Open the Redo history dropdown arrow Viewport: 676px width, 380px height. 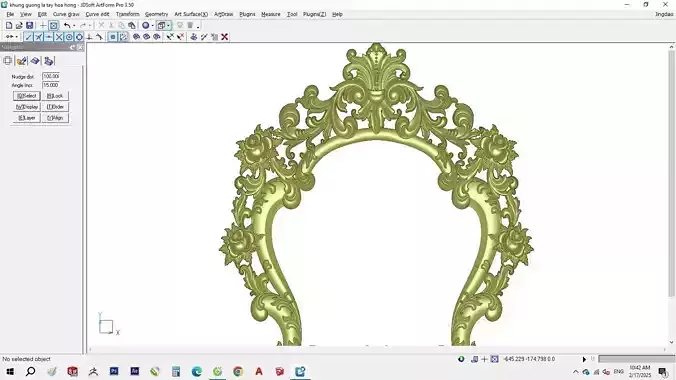(x=90, y=26)
